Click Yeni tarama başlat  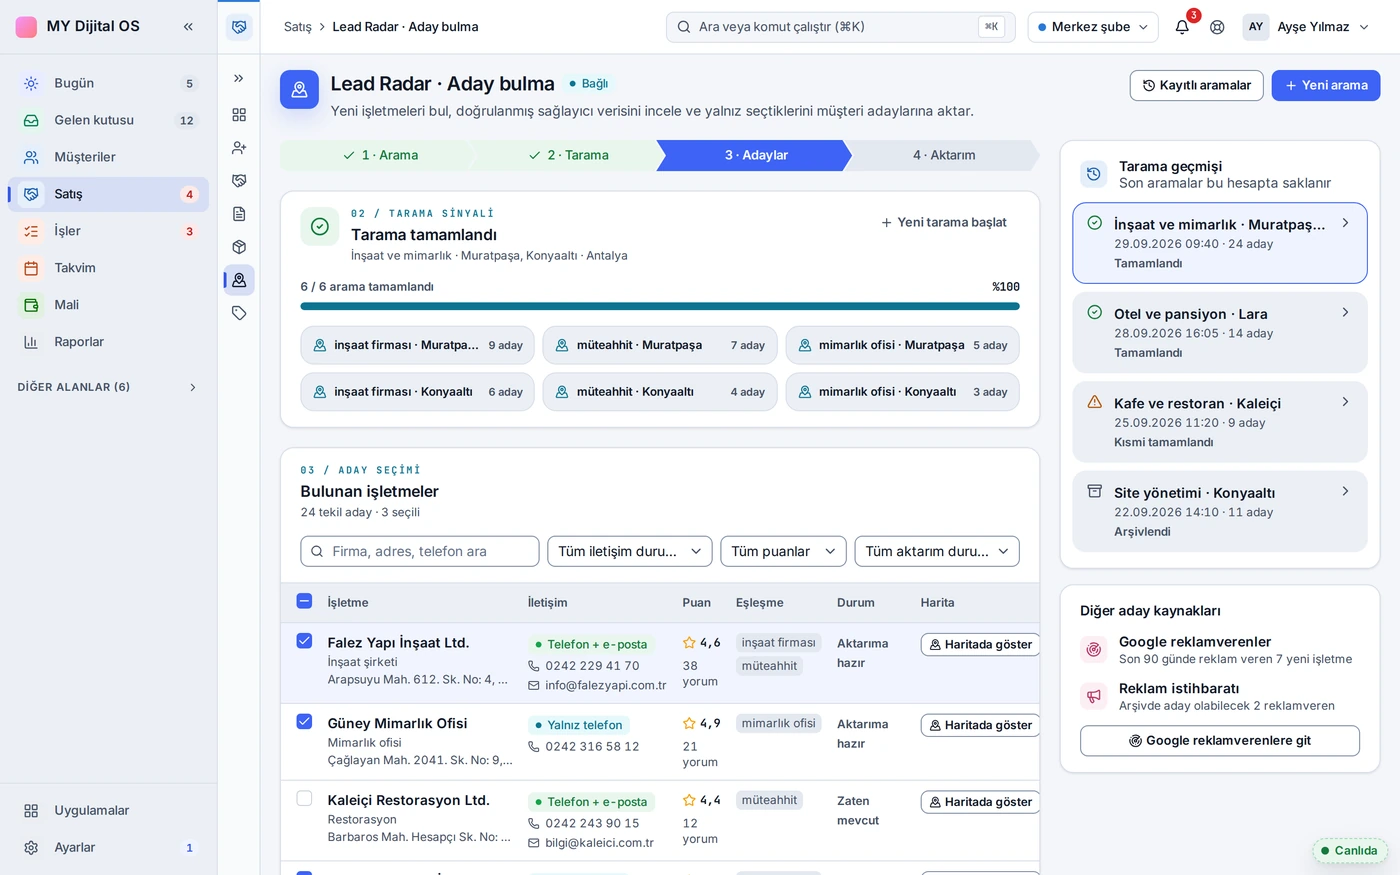point(944,222)
